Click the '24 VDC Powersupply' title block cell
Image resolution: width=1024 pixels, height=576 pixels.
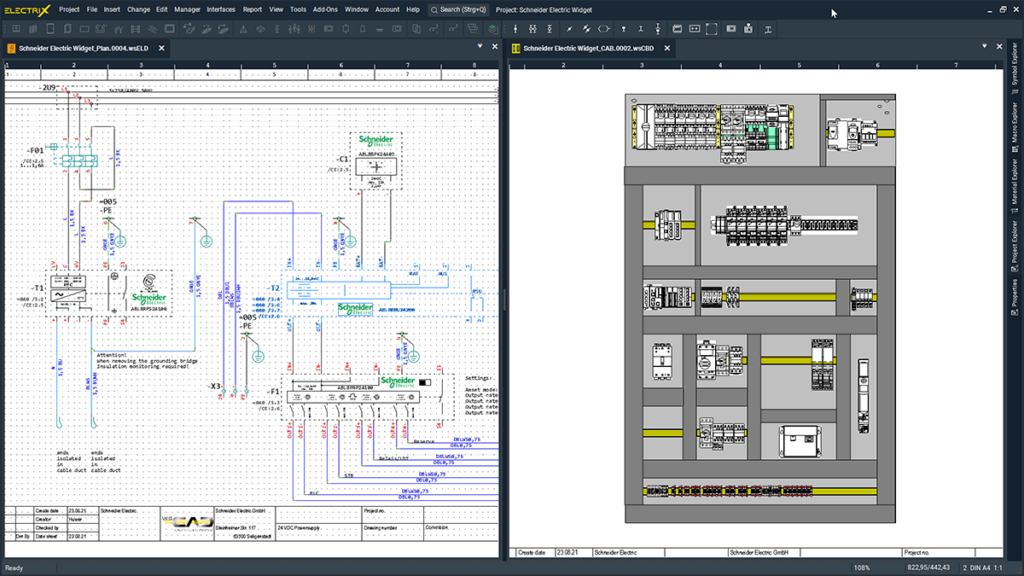[298, 528]
